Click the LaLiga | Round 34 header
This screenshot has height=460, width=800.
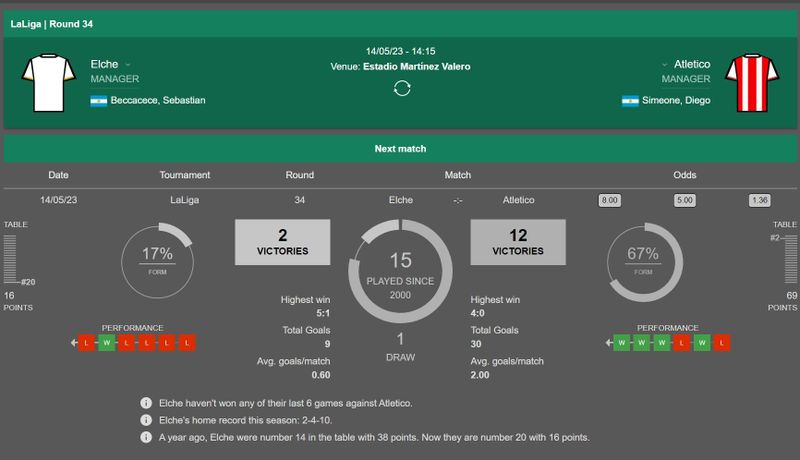[x=400, y=24]
